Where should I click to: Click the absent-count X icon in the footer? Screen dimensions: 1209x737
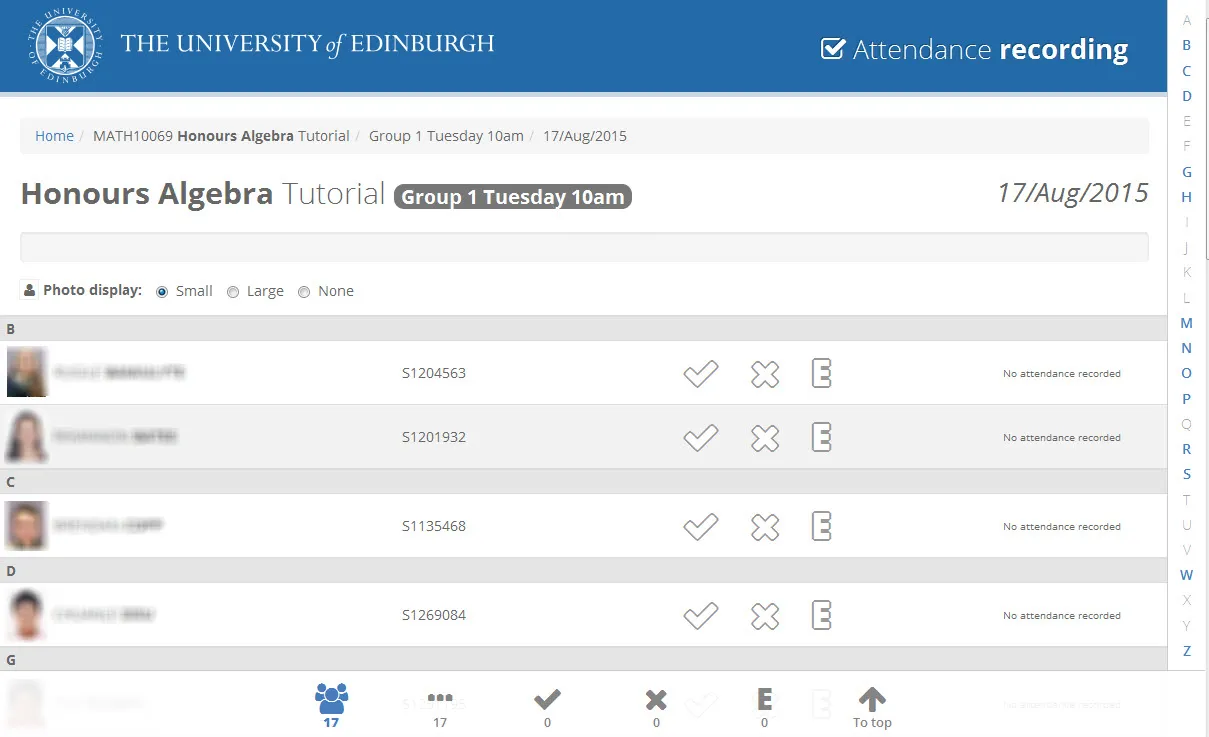click(x=655, y=699)
